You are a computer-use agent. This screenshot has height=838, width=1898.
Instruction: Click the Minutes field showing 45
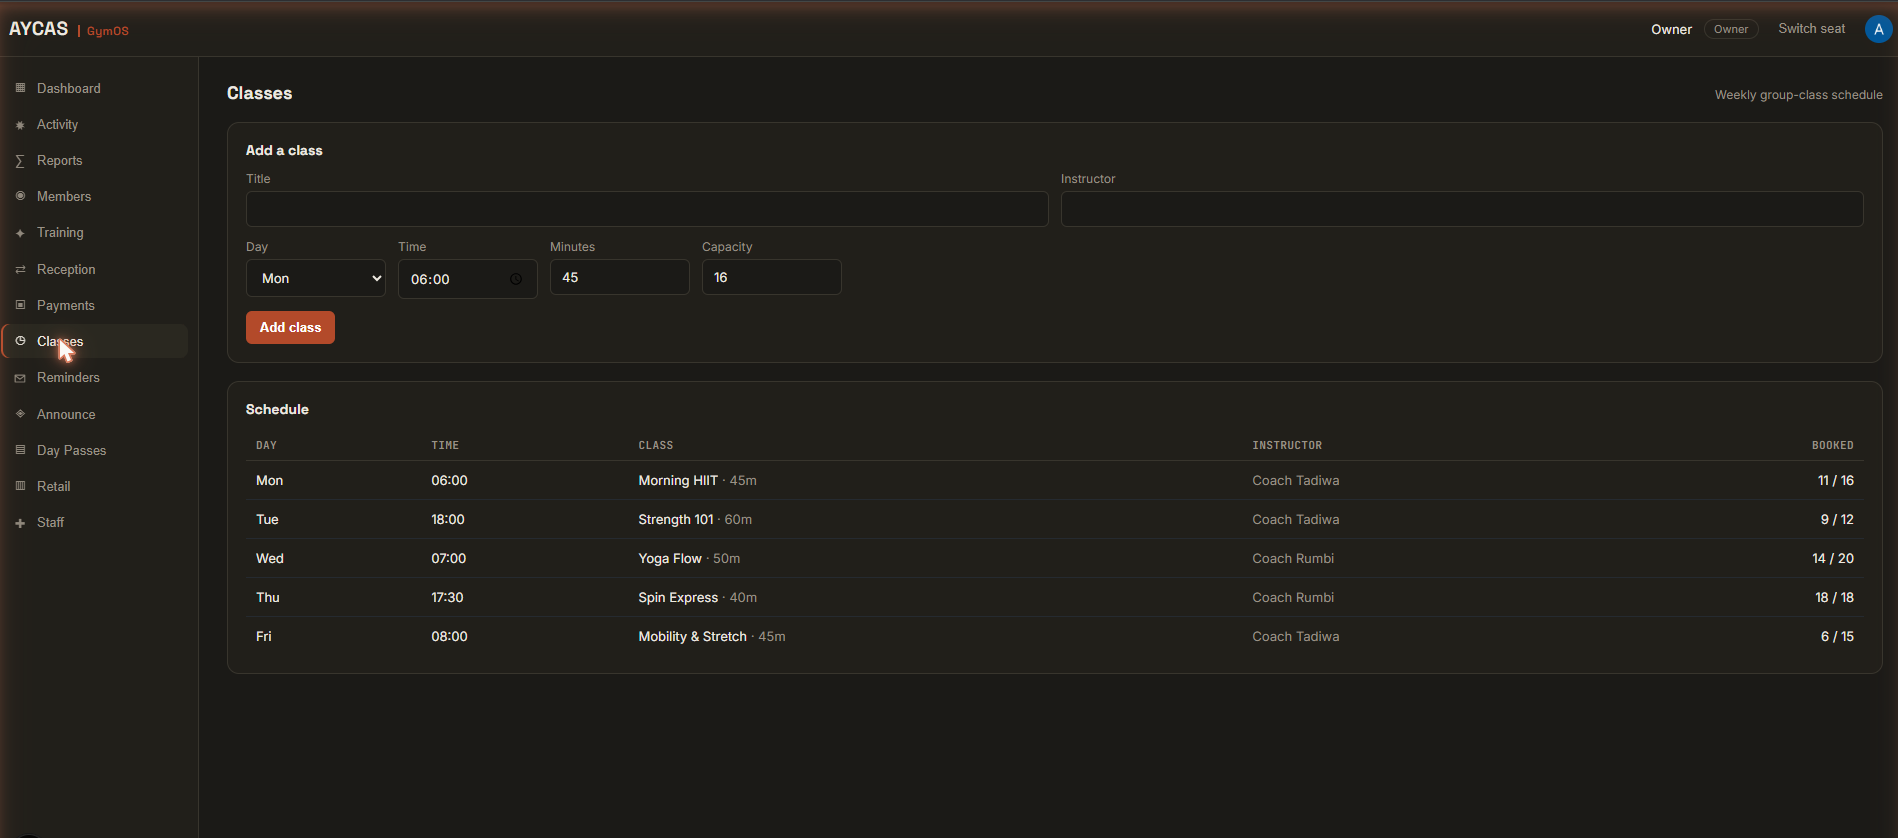[620, 277]
